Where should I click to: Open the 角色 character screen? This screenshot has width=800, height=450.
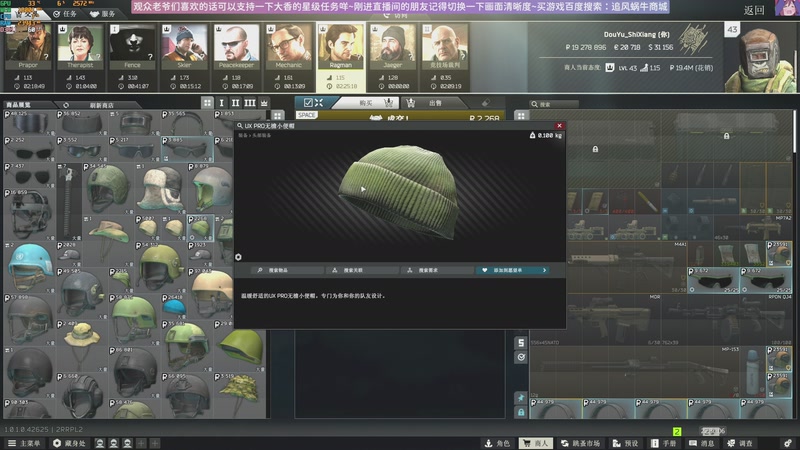(x=497, y=443)
